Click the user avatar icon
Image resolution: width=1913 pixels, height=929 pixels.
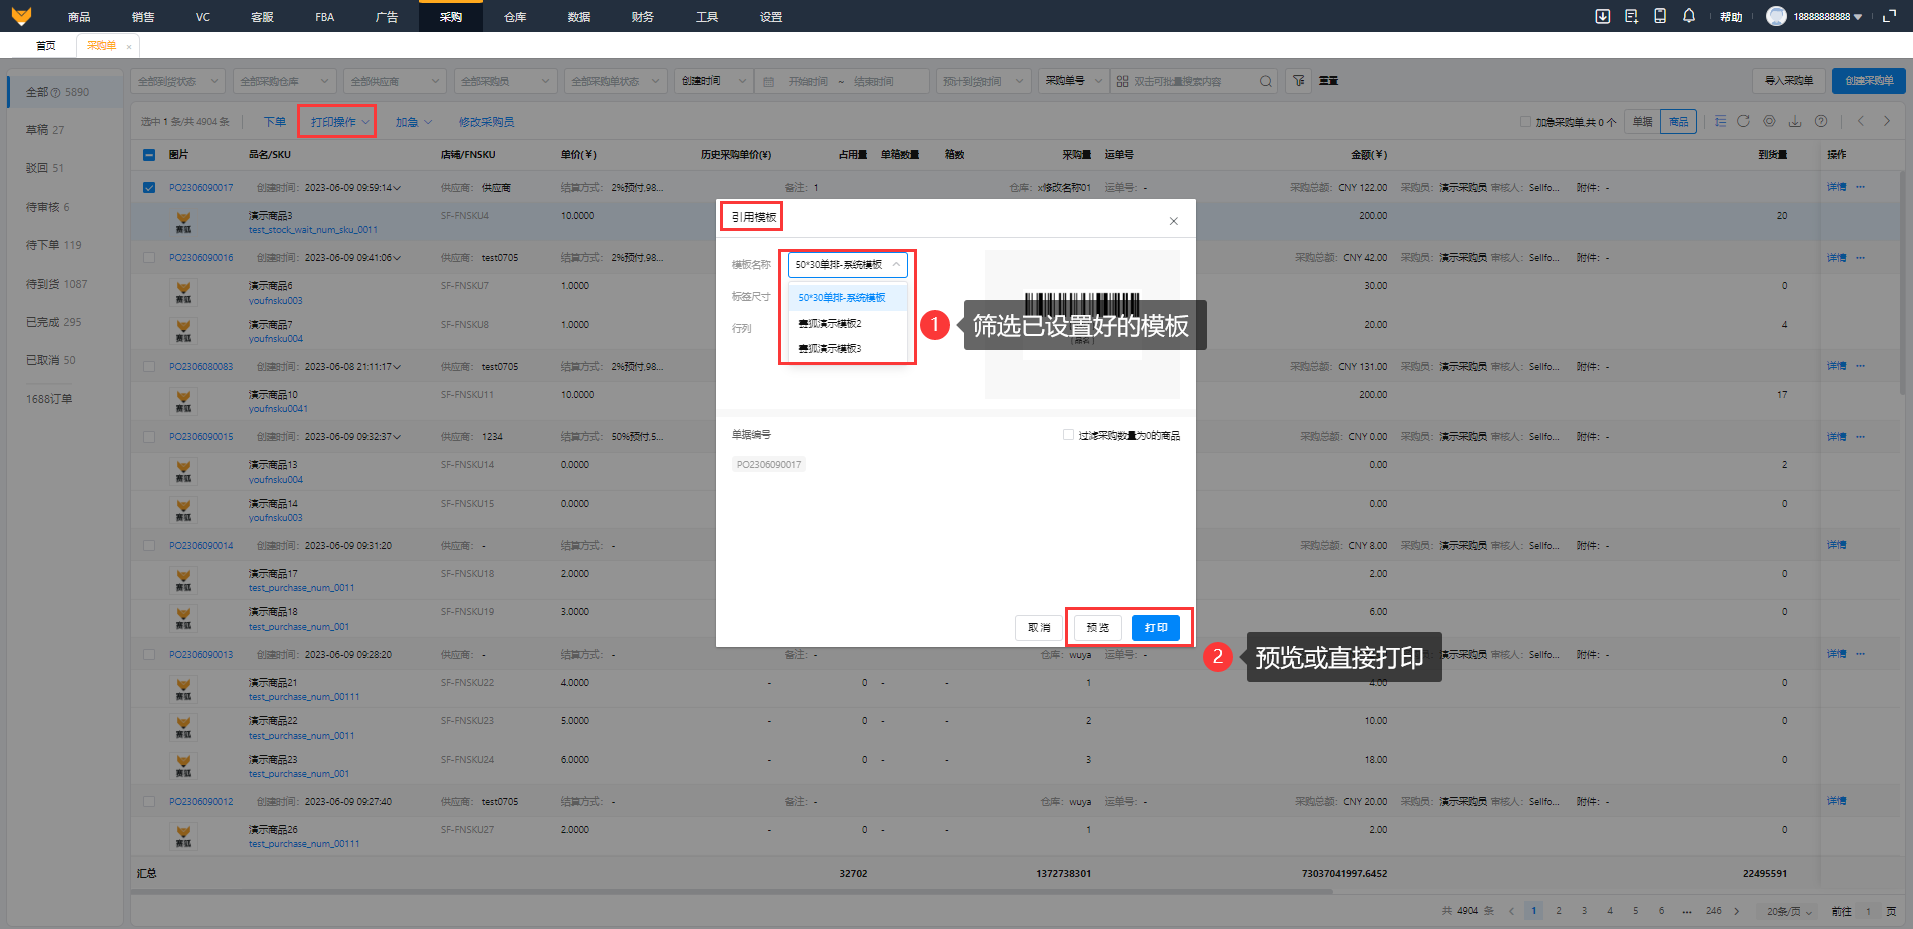click(x=1776, y=16)
